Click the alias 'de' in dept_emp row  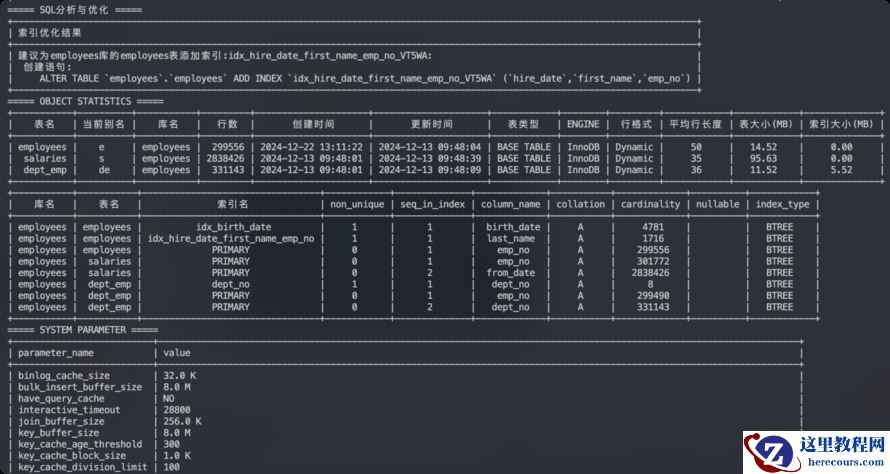tap(104, 170)
